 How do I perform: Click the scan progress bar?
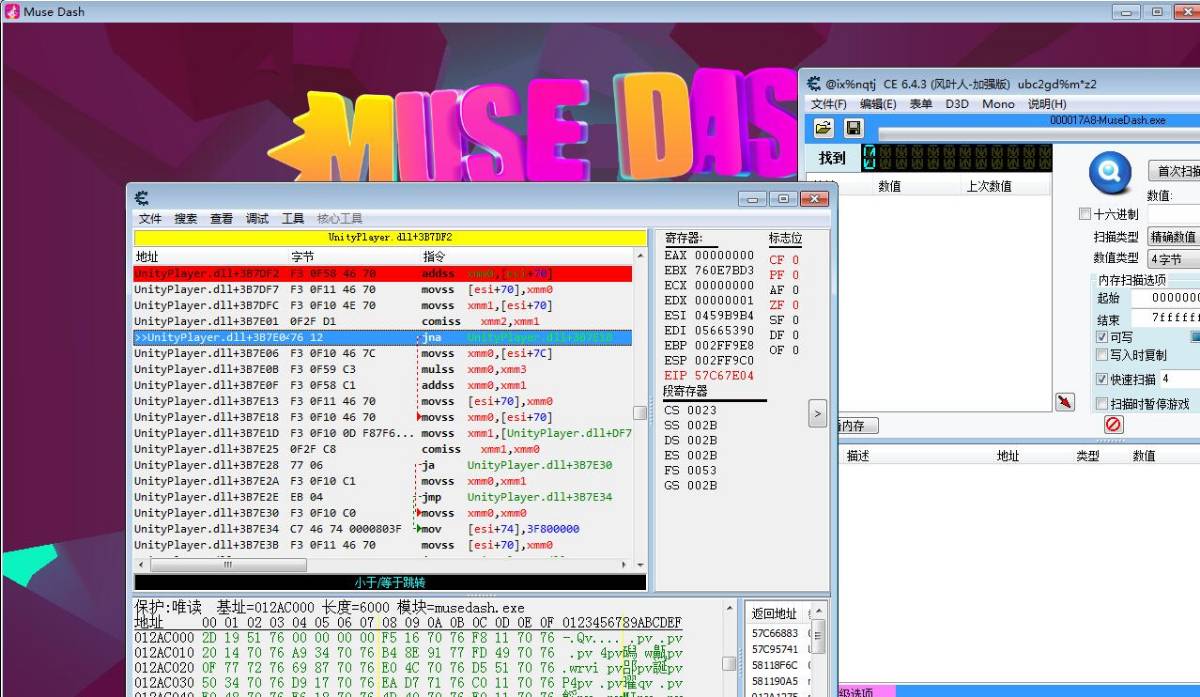pyautogui.click(x=1039, y=134)
